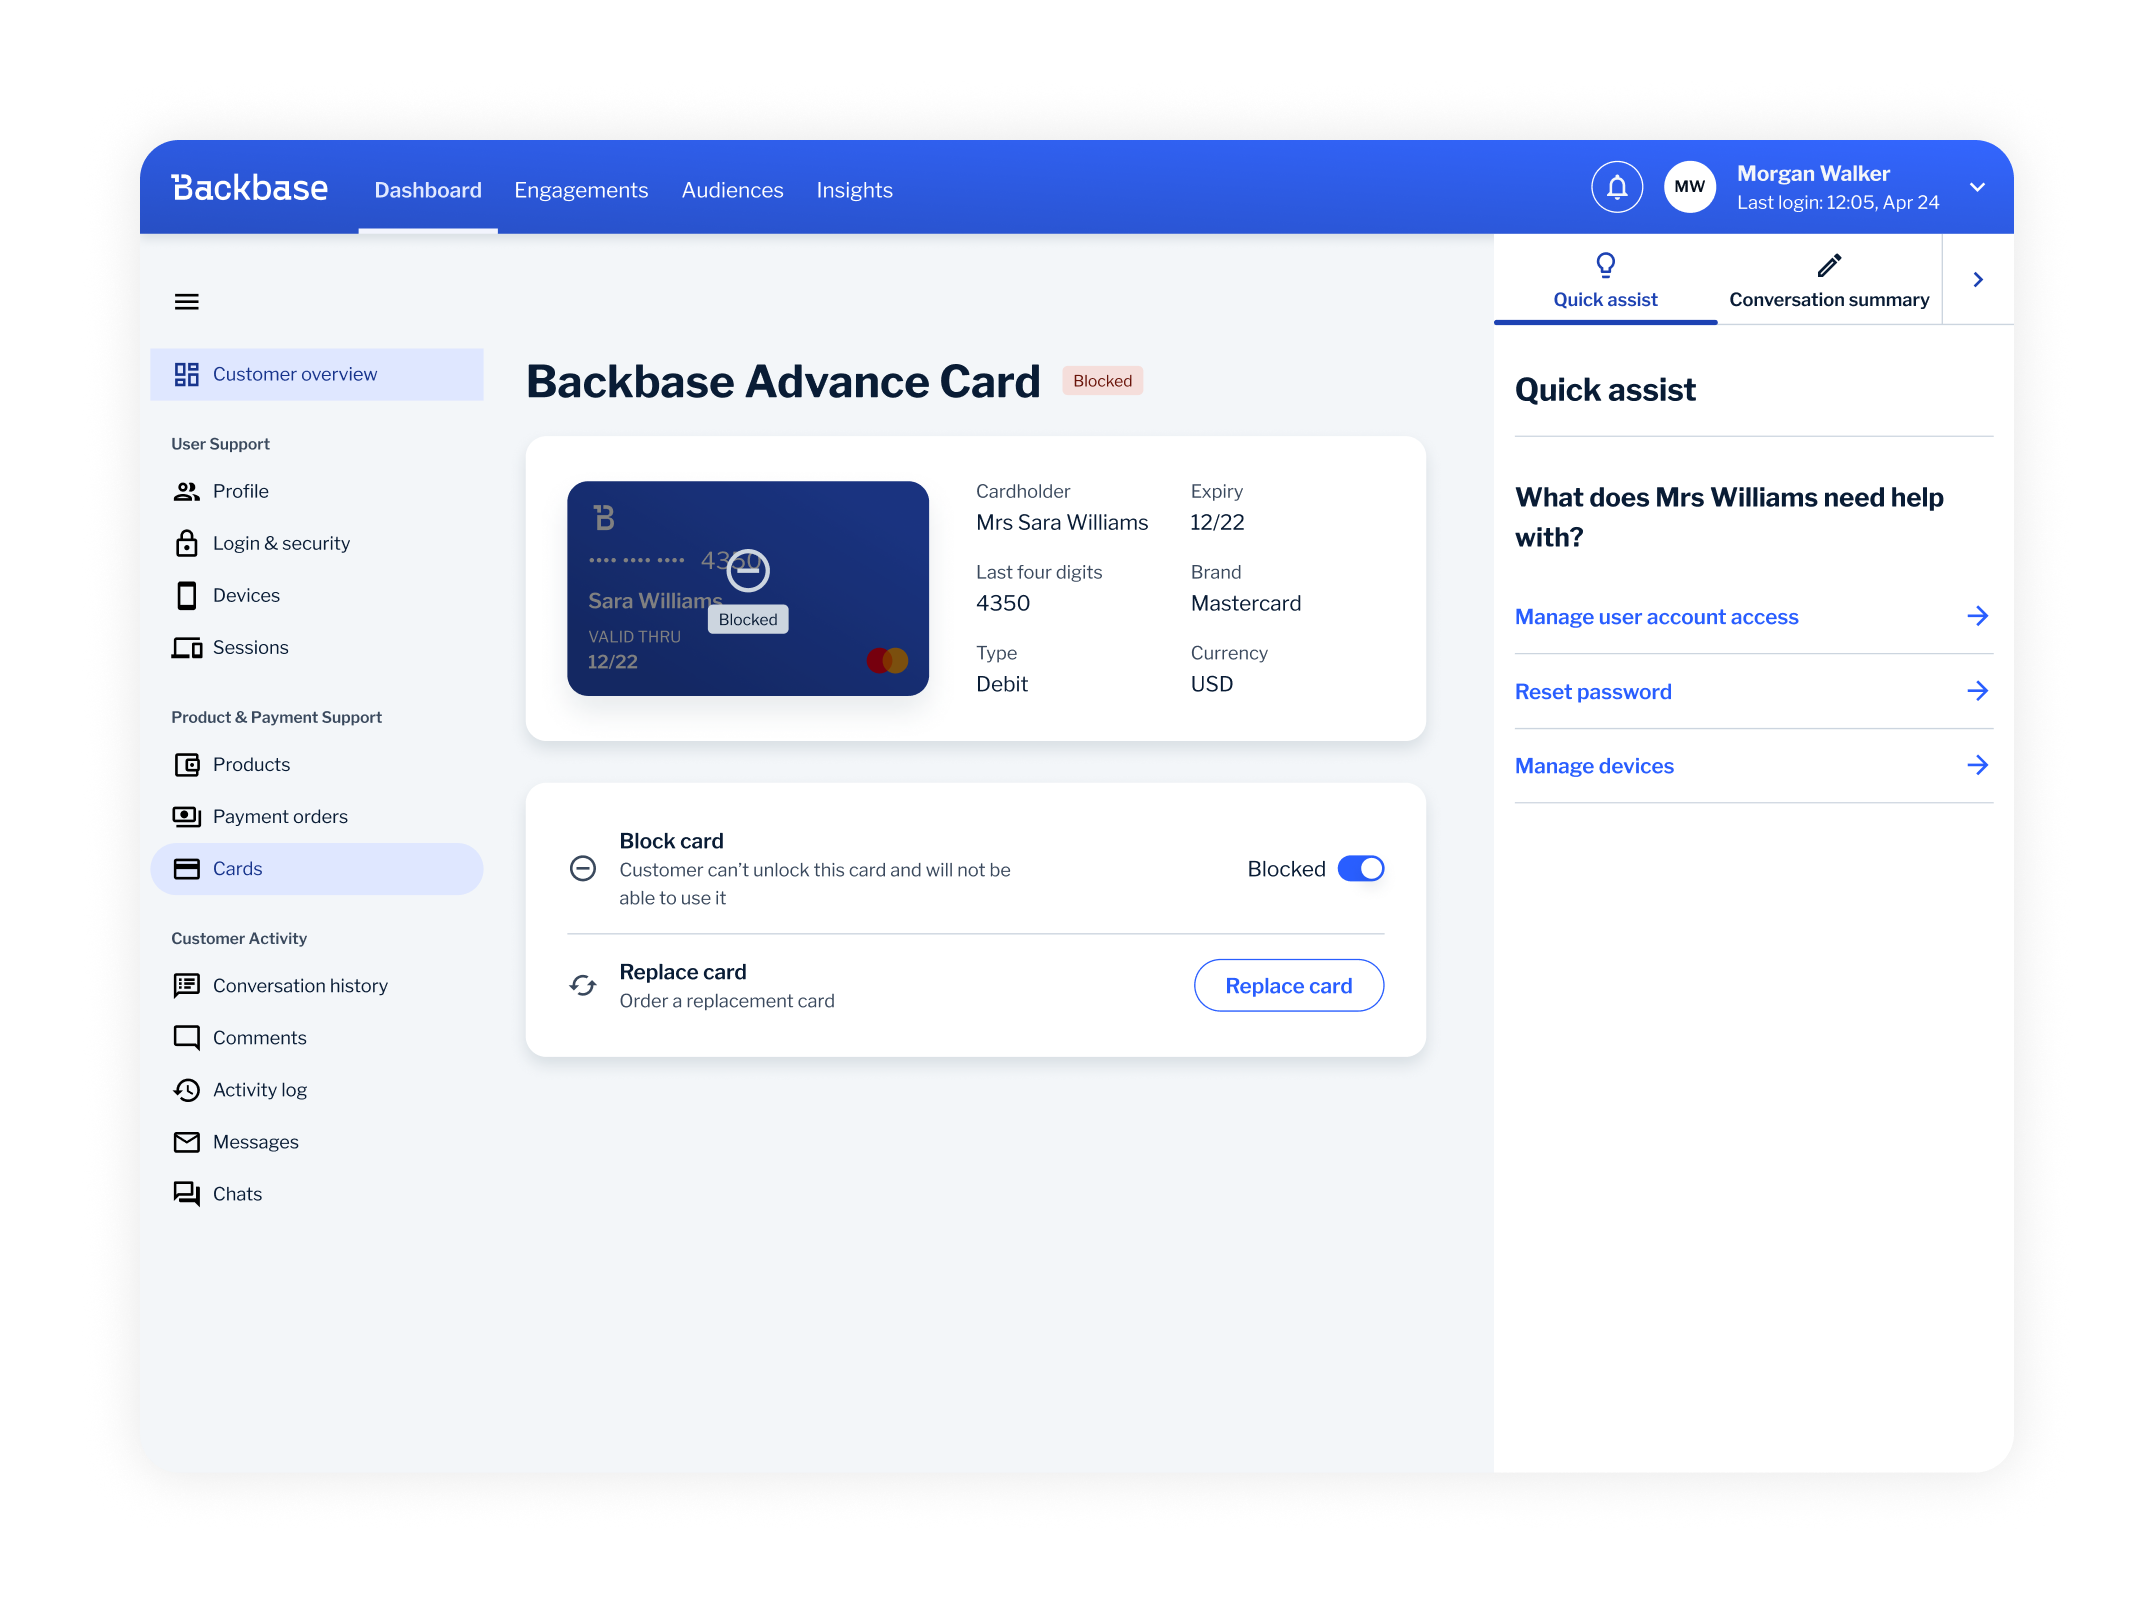The height and width of the screenshot is (1613, 2154).
Task: Open Manage devices via arrow chevron
Action: (x=1978, y=765)
